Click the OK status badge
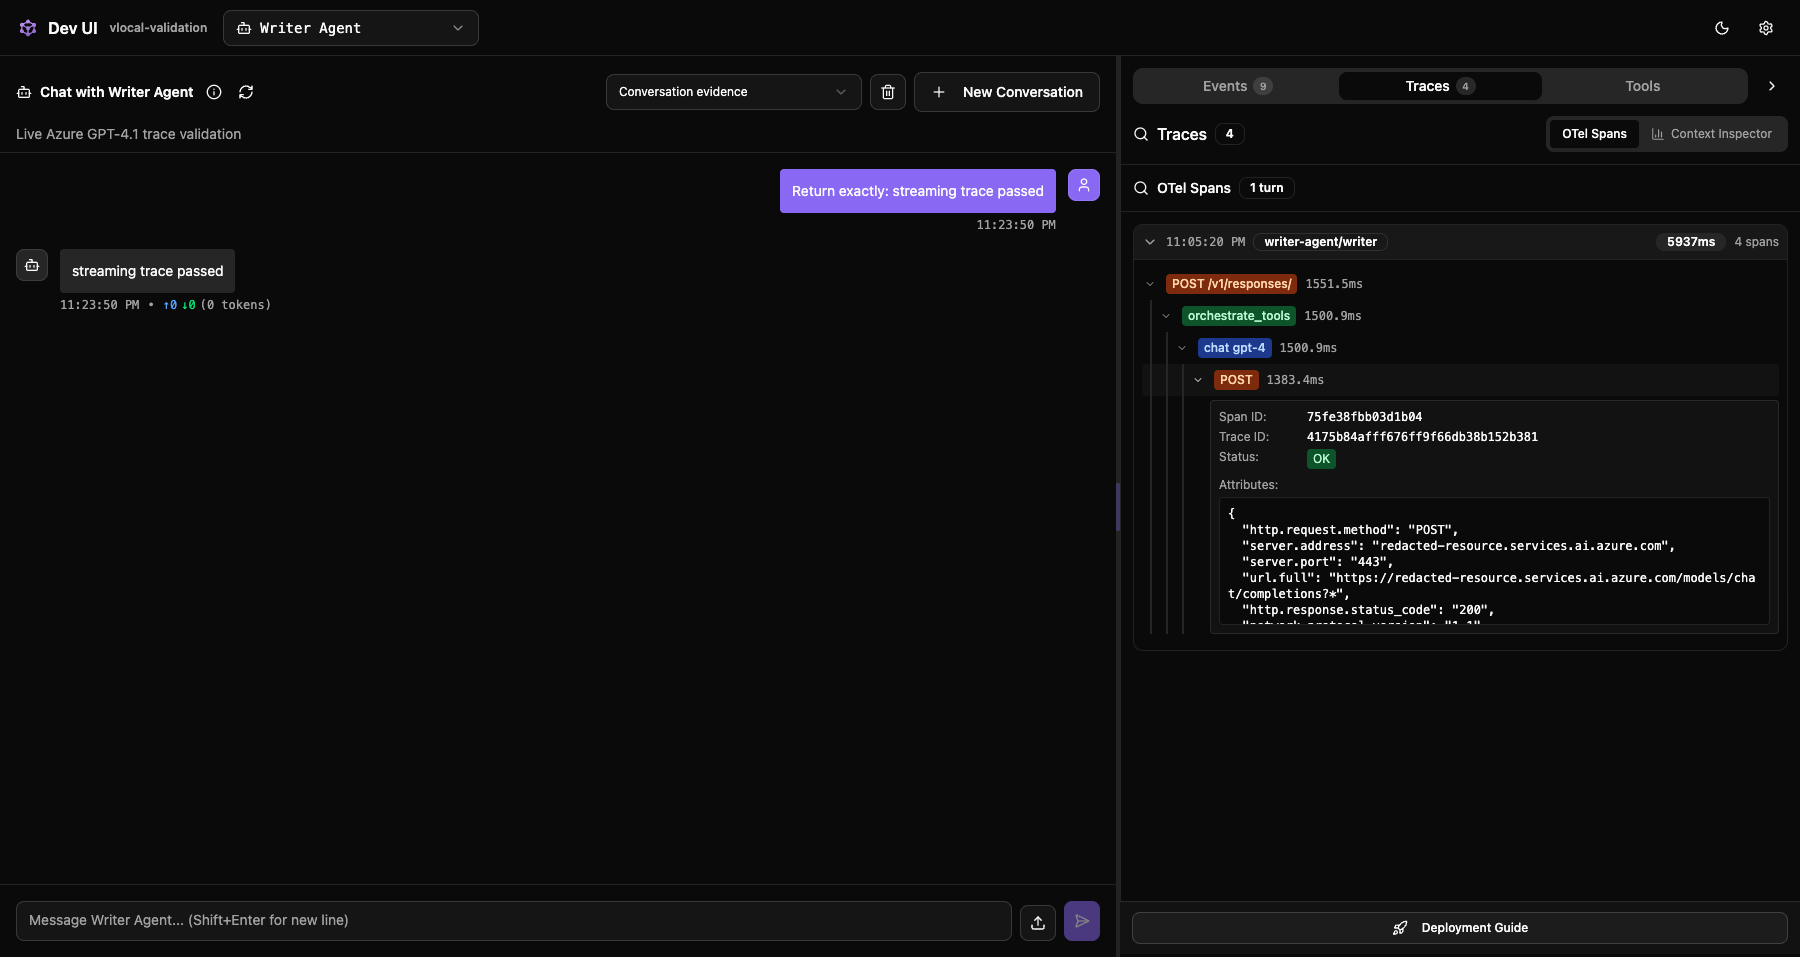Image resolution: width=1800 pixels, height=957 pixels. pos(1321,459)
